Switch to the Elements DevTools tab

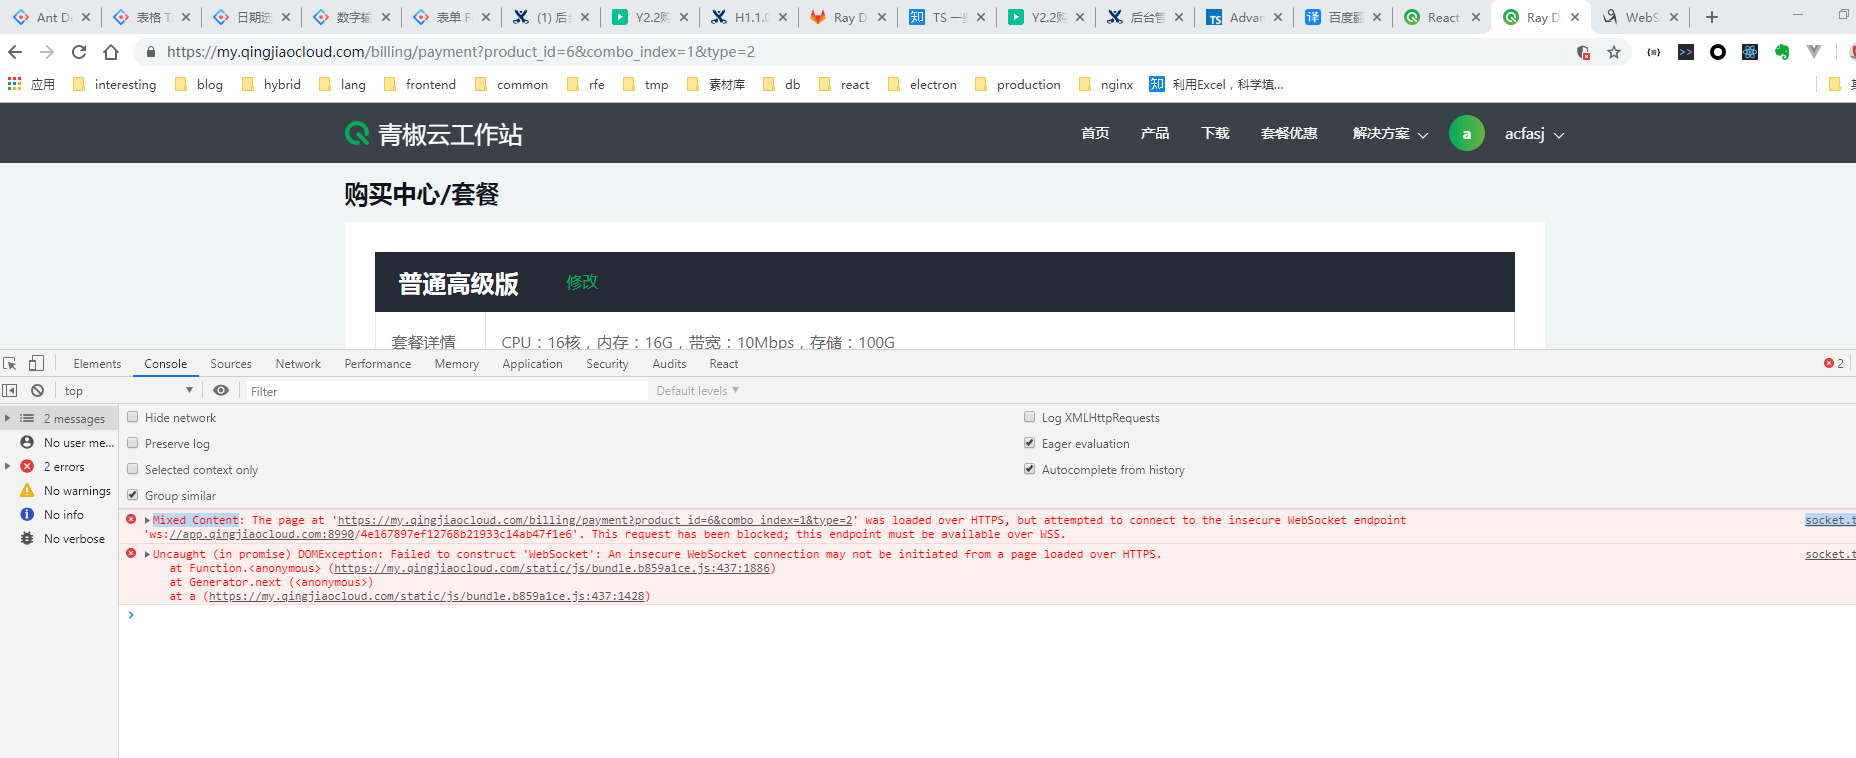click(x=97, y=363)
